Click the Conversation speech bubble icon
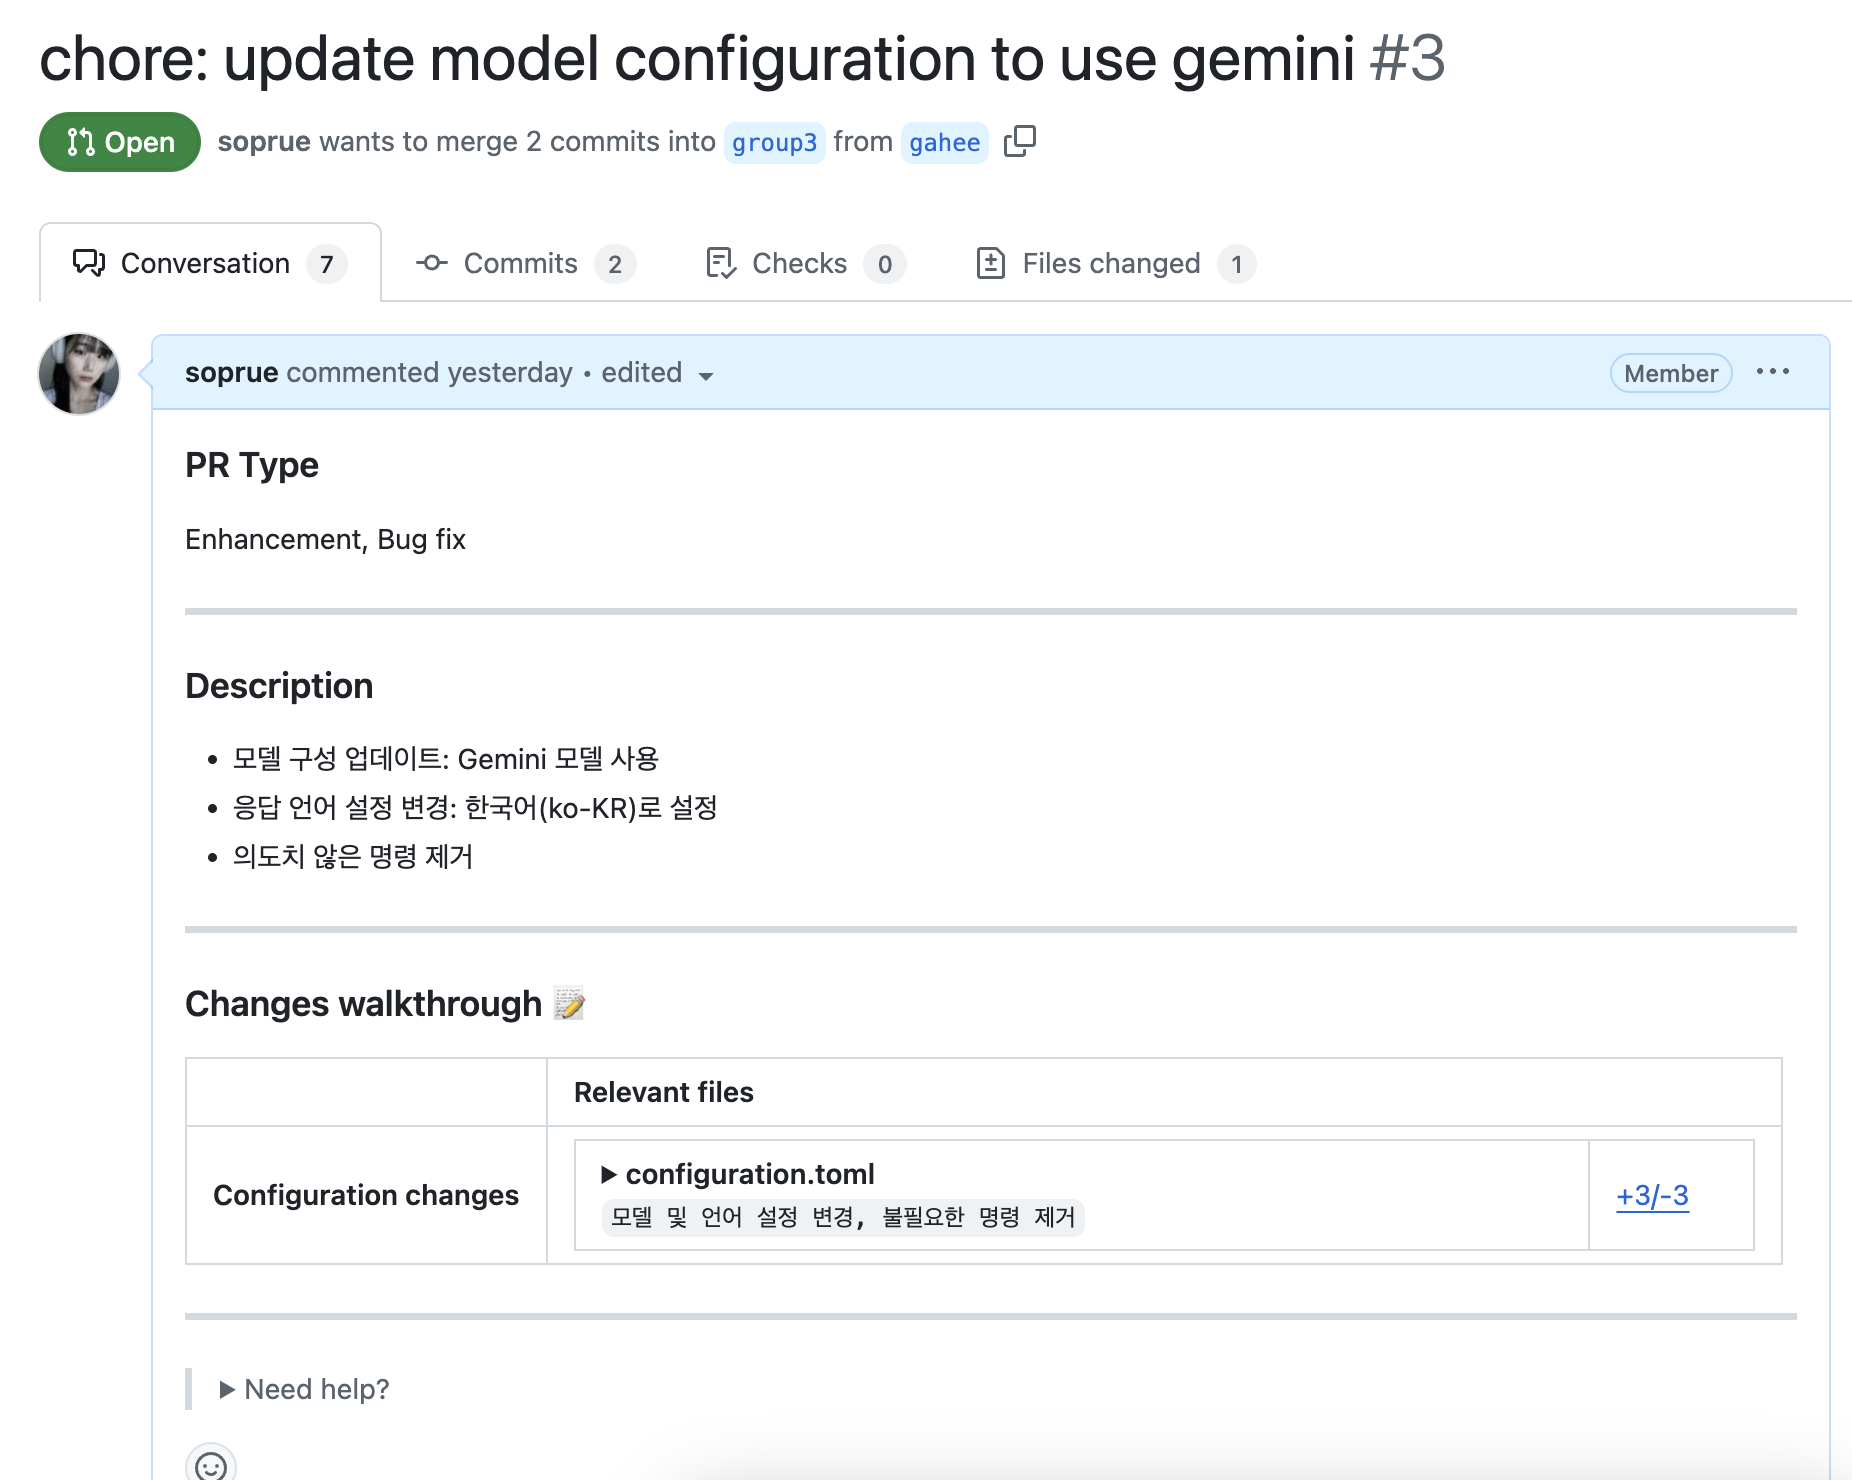Image resolution: width=1852 pixels, height=1480 pixels. click(89, 263)
